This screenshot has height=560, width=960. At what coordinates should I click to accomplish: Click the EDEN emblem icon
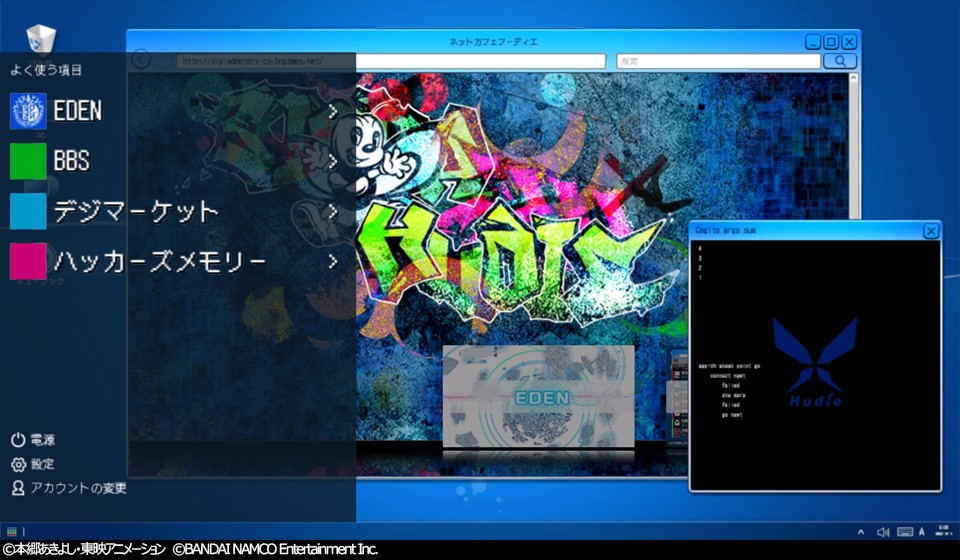click(28, 111)
